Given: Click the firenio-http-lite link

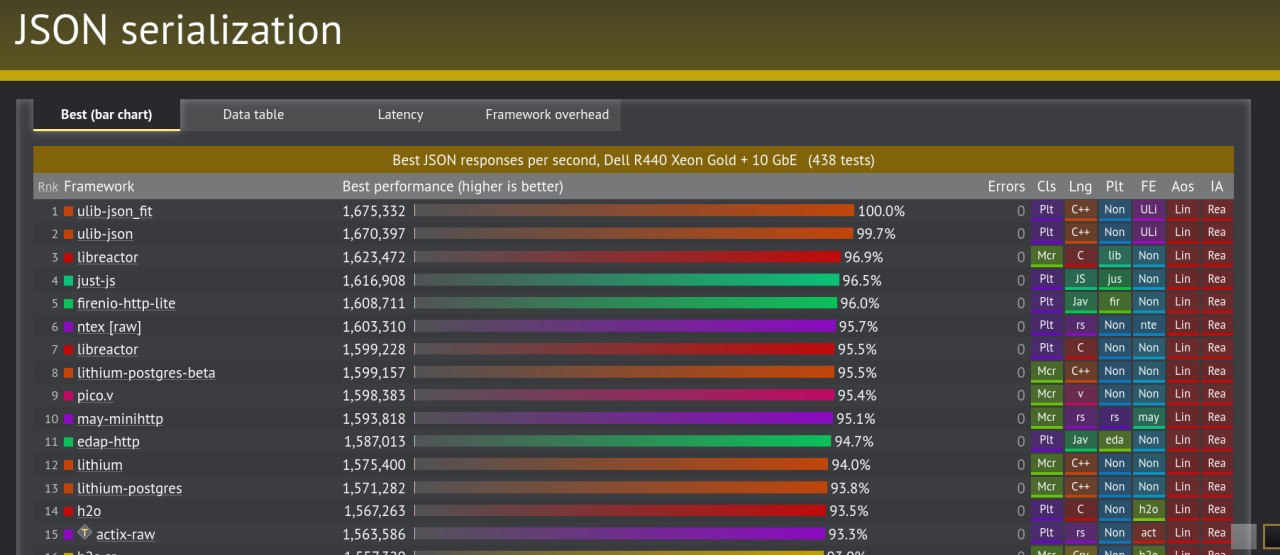Looking at the screenshot, I should click(x=126, y=303).
